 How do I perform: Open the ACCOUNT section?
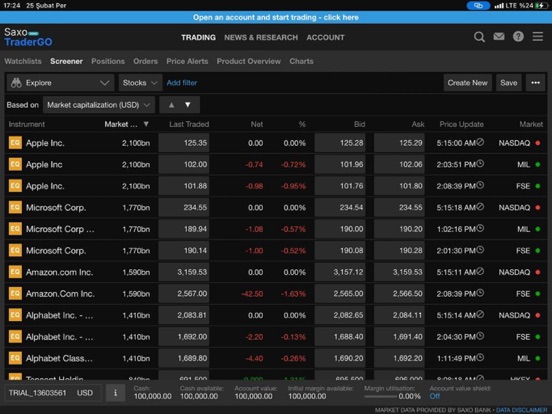pyautogui.click(x=325, y=37)
